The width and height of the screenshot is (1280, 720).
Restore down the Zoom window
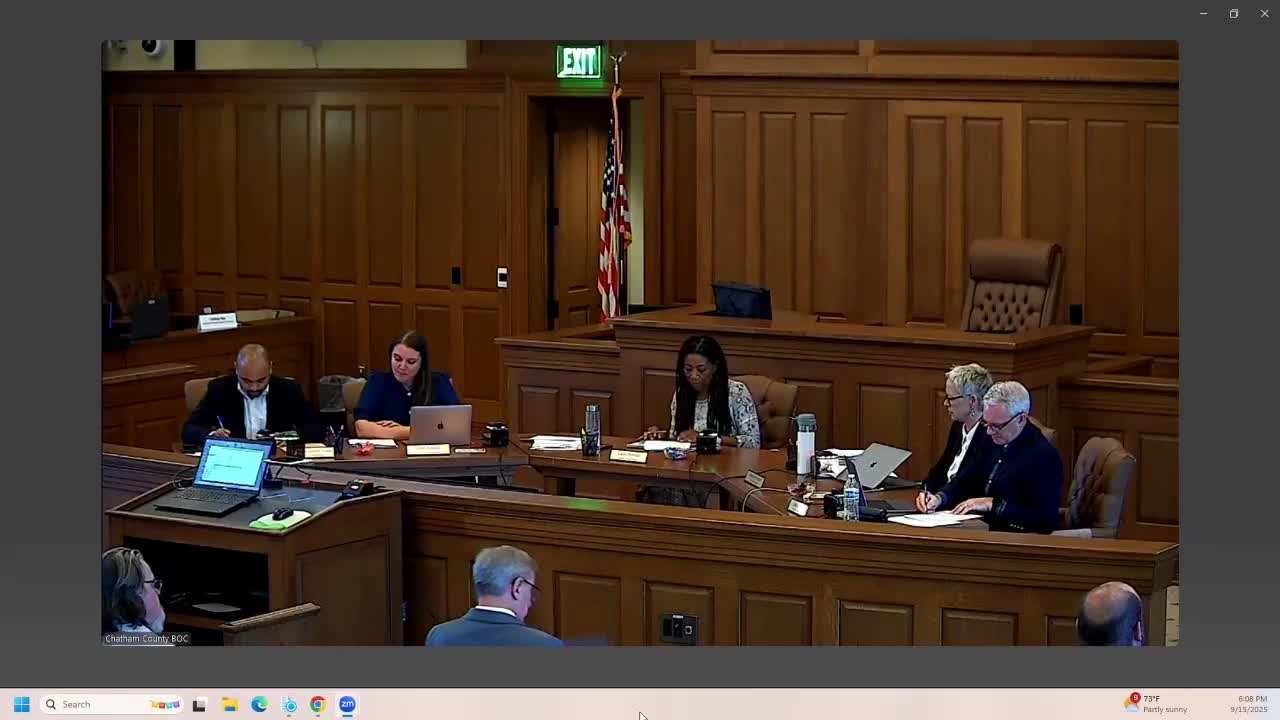[x=1234, y=14]
